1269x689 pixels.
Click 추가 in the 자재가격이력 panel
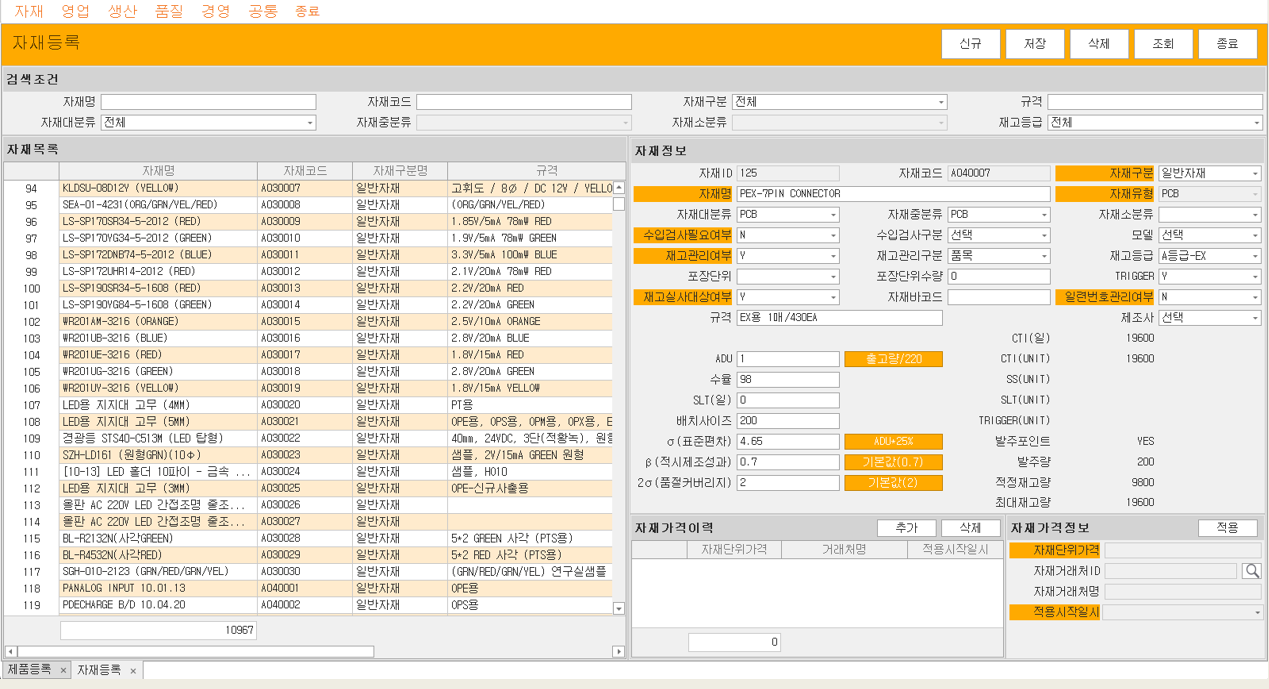coord(906,528)
